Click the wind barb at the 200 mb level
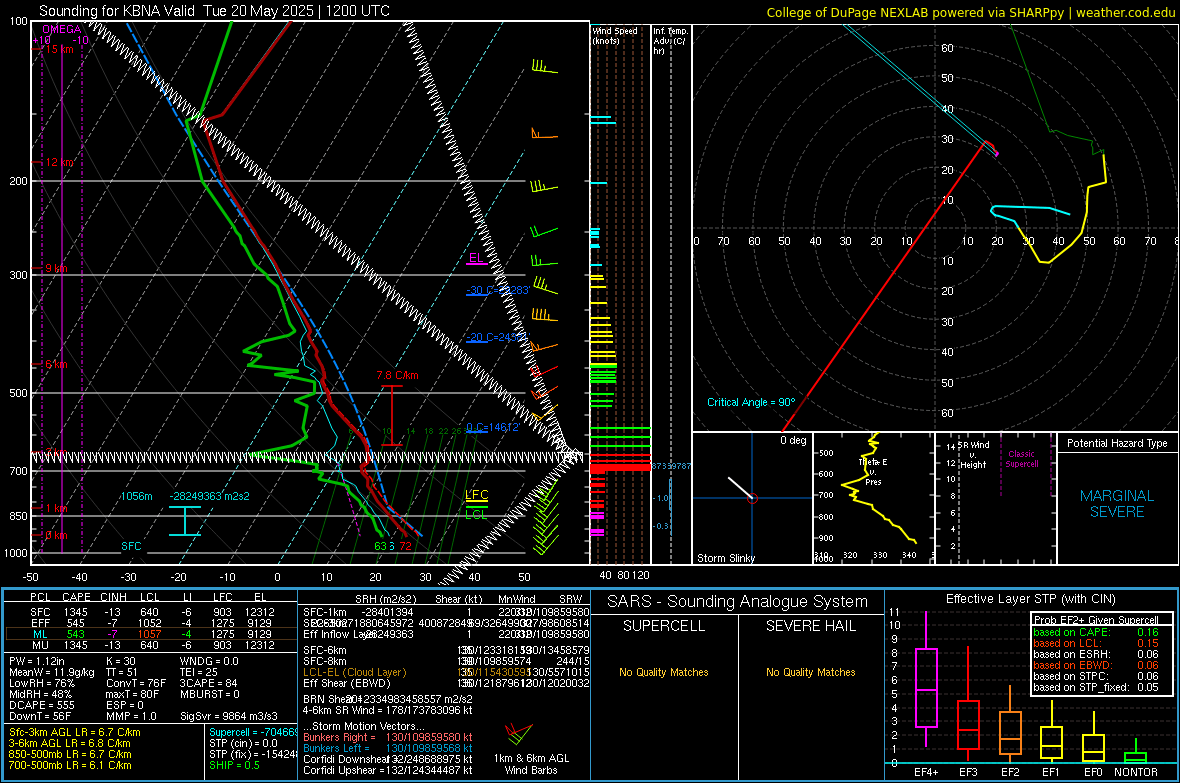Viewport: 1180px width, 783px height. (x=543, y=186)
